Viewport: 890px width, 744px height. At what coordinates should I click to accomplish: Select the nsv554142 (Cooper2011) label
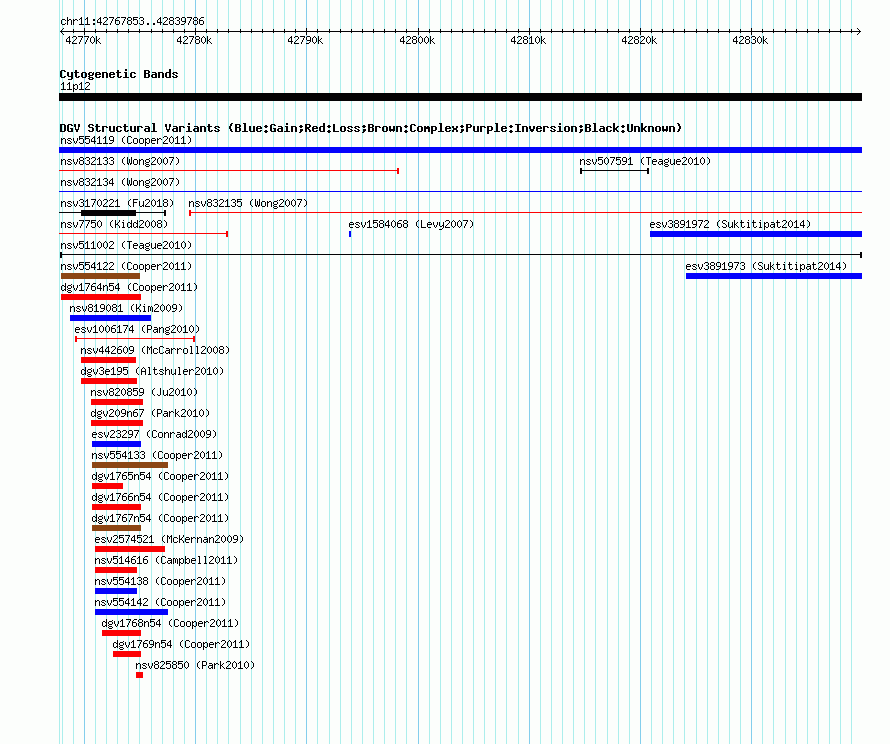coord(160,602)
